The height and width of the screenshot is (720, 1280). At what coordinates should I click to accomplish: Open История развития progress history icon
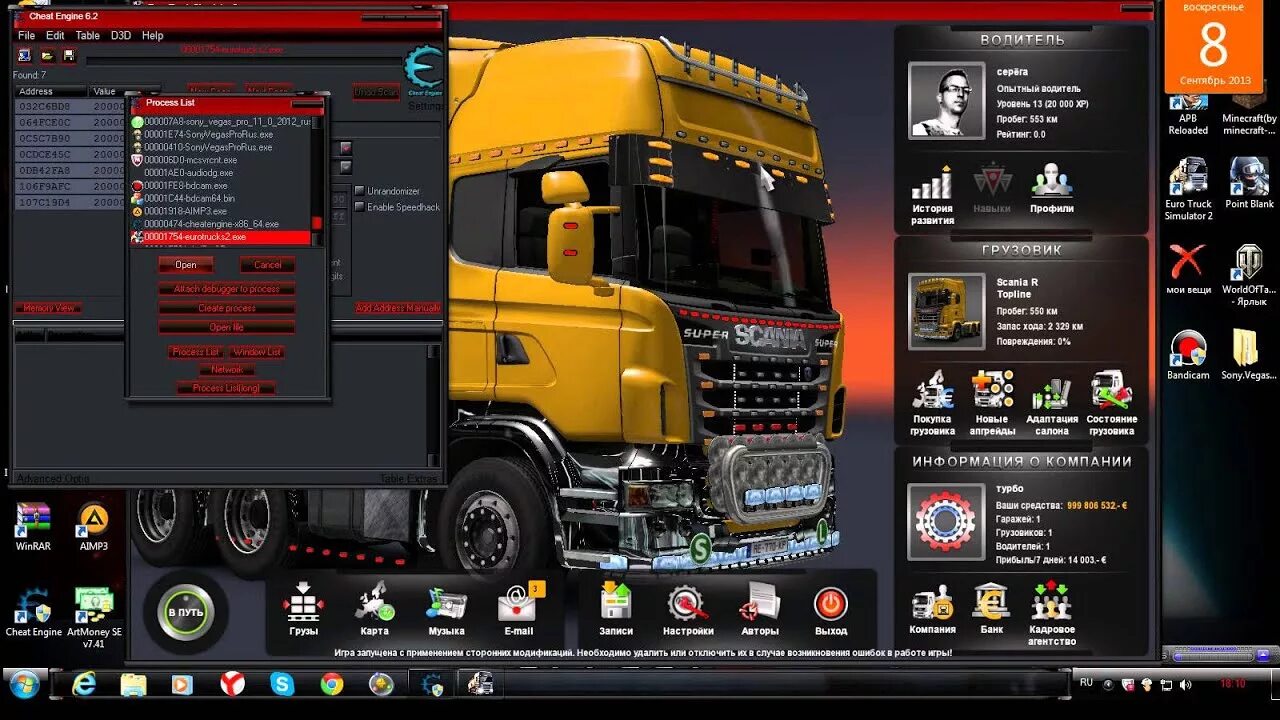pyautogui.click(x=932, y=183)
